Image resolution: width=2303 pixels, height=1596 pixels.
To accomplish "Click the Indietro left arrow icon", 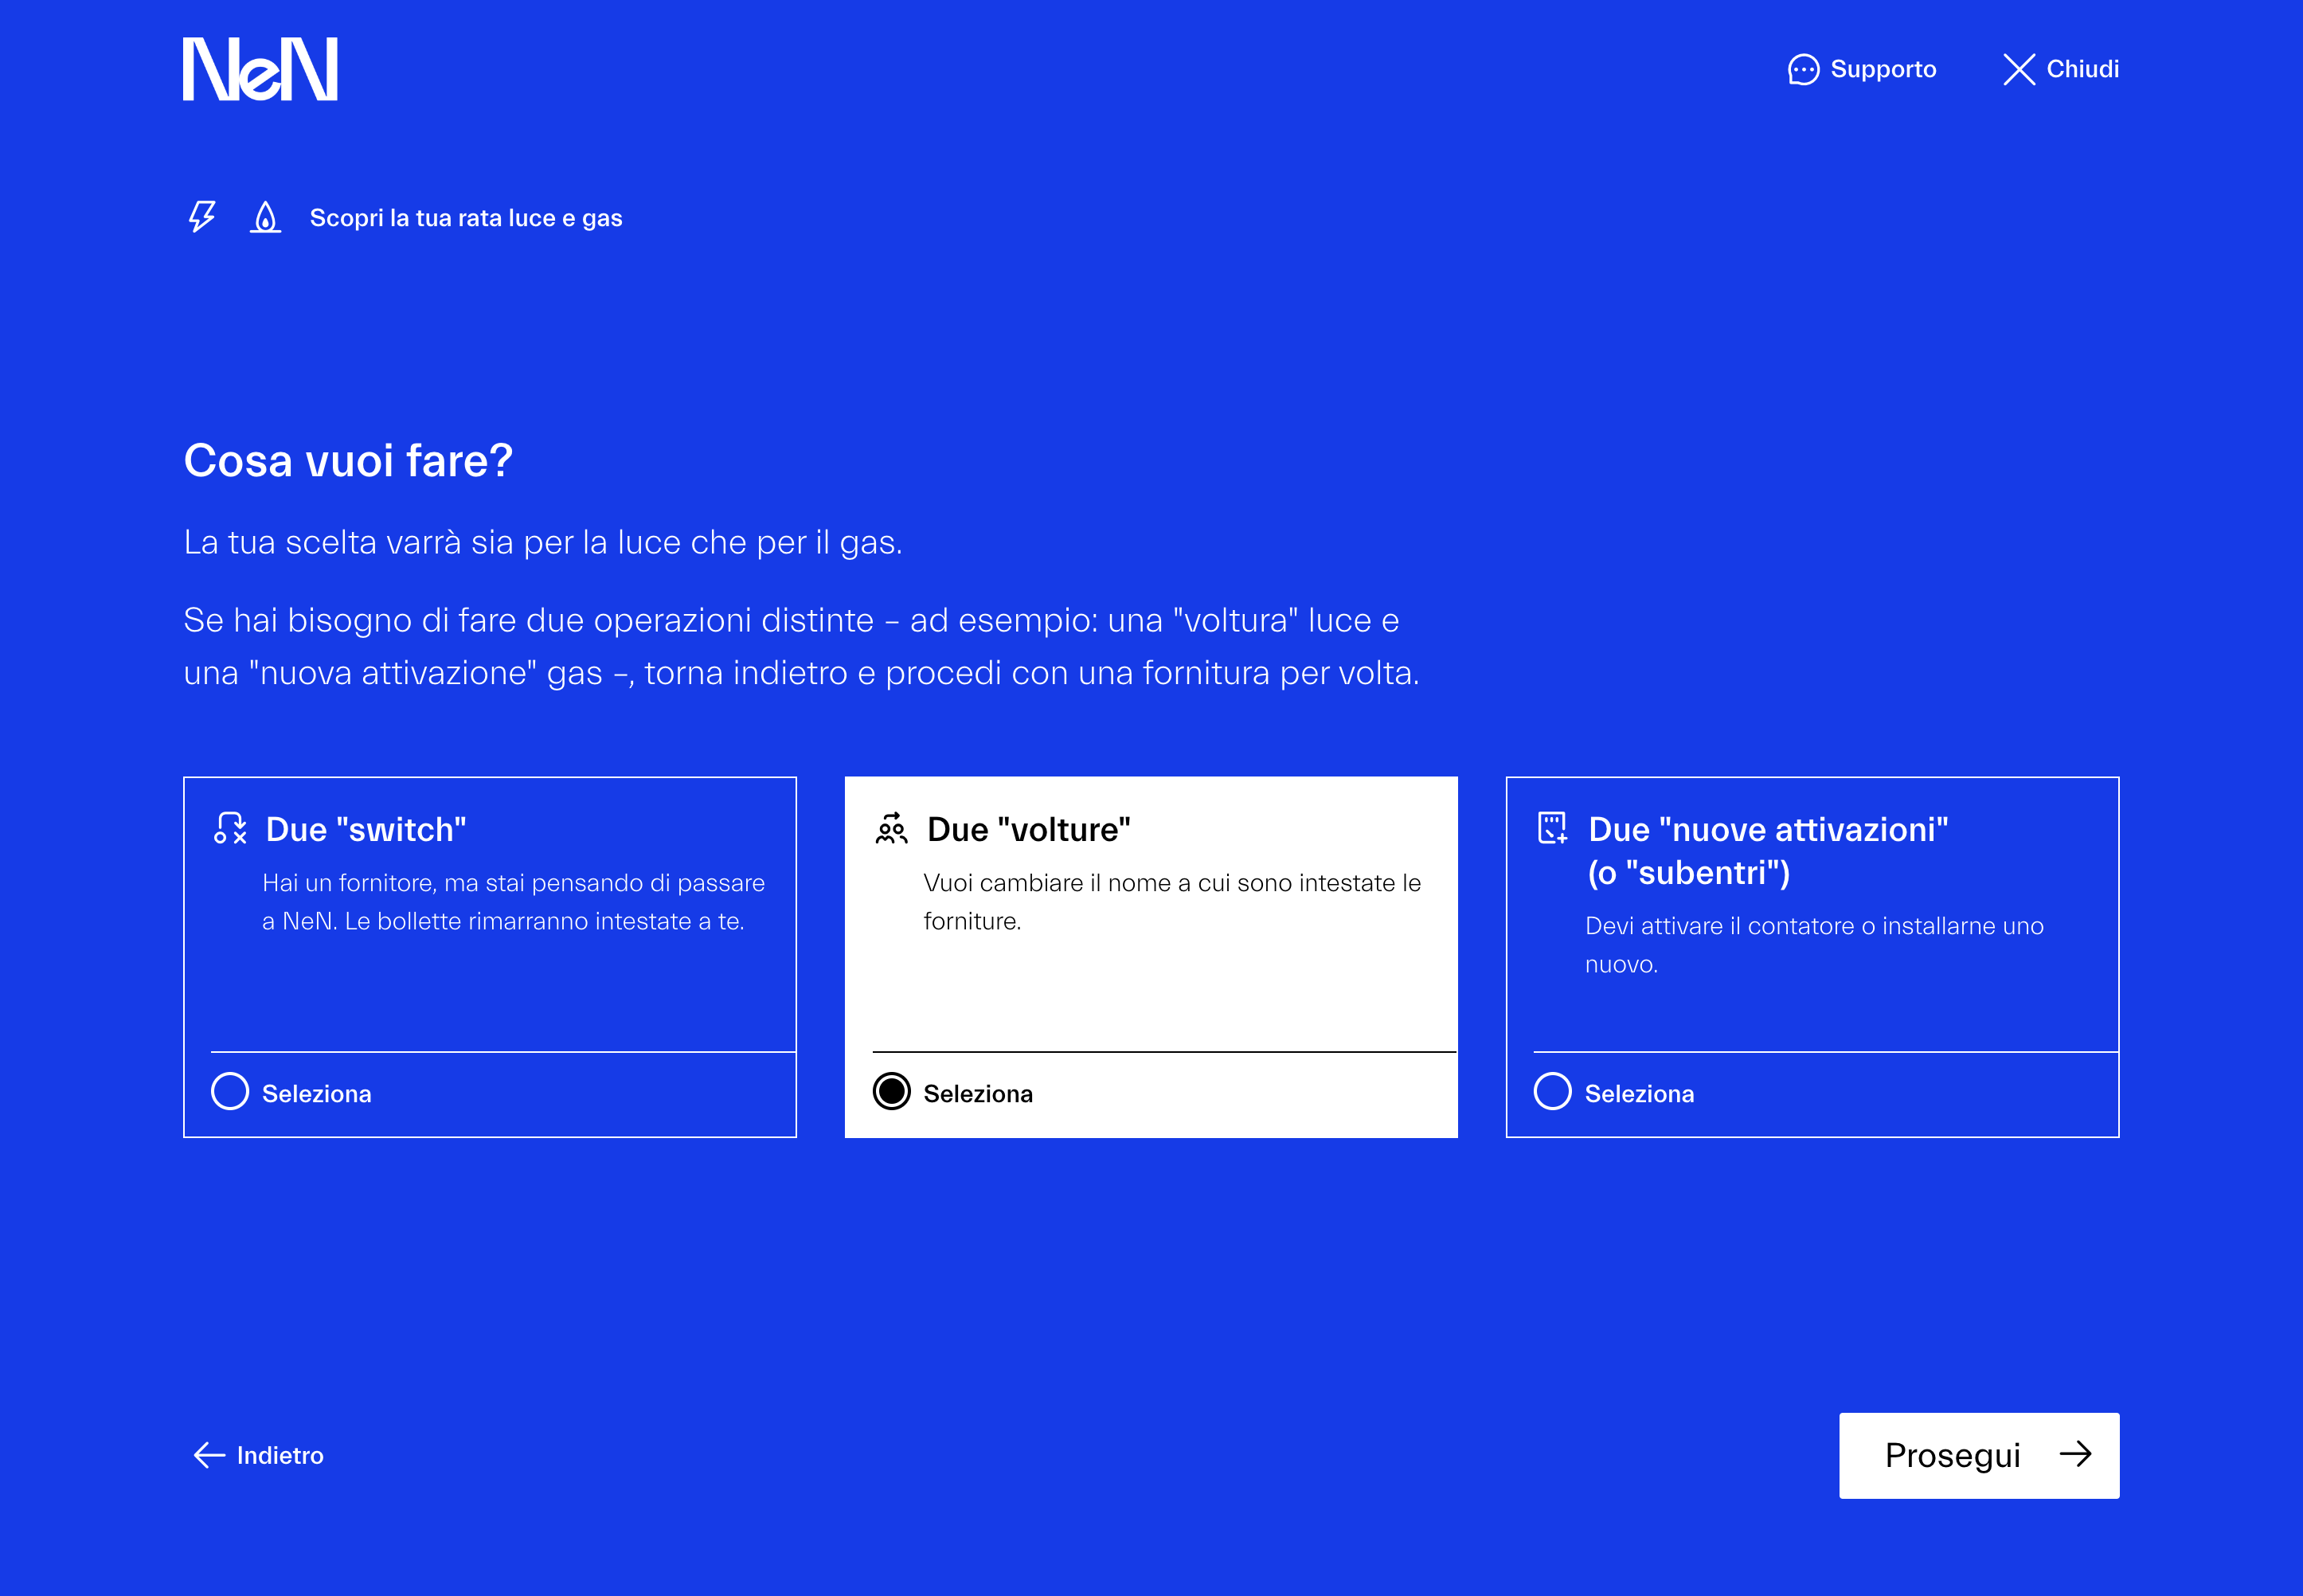I will (x=209, y=1455).
